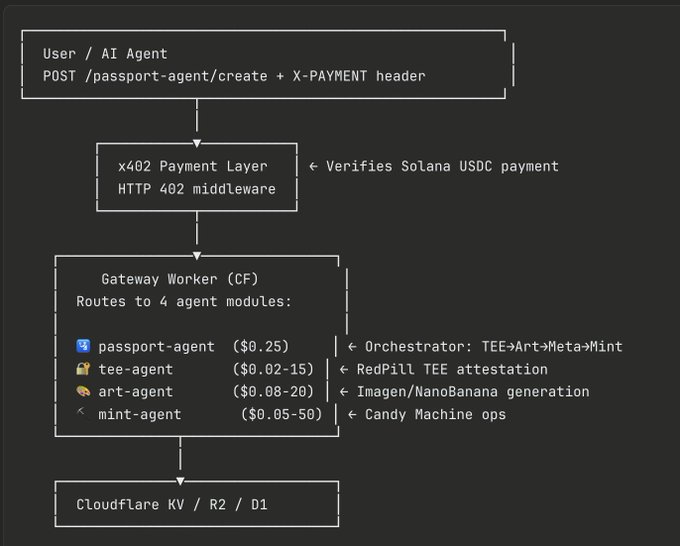The height and width of the screenshot is (546, 680).
Task: Click the left arrow before RedPill TEE attestation
Action: point(345,370)
